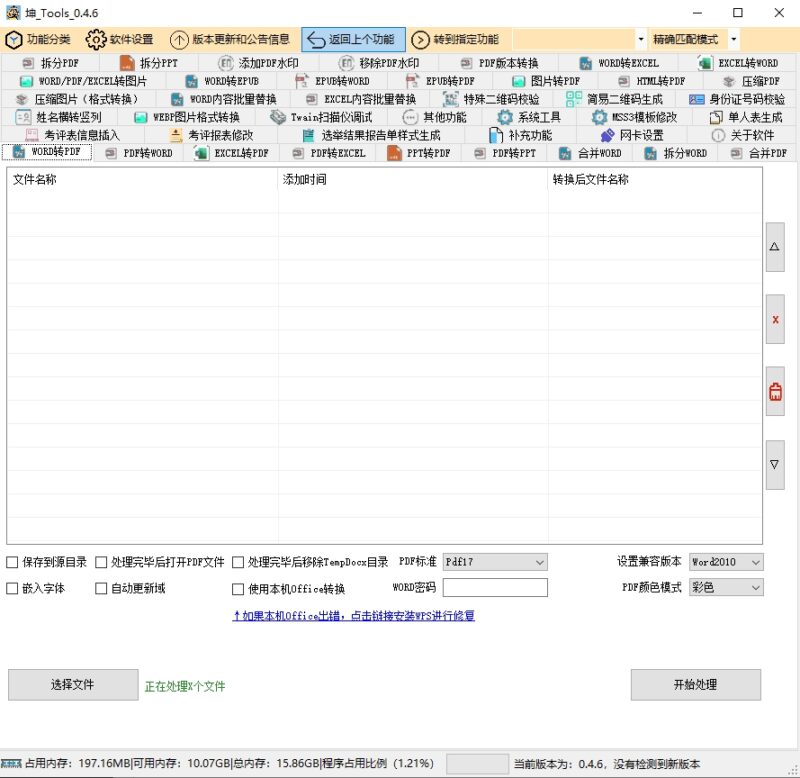This screenshot has width=800, height=778.
Task: Click 选择文件 button
Action: tap(73, 685)
